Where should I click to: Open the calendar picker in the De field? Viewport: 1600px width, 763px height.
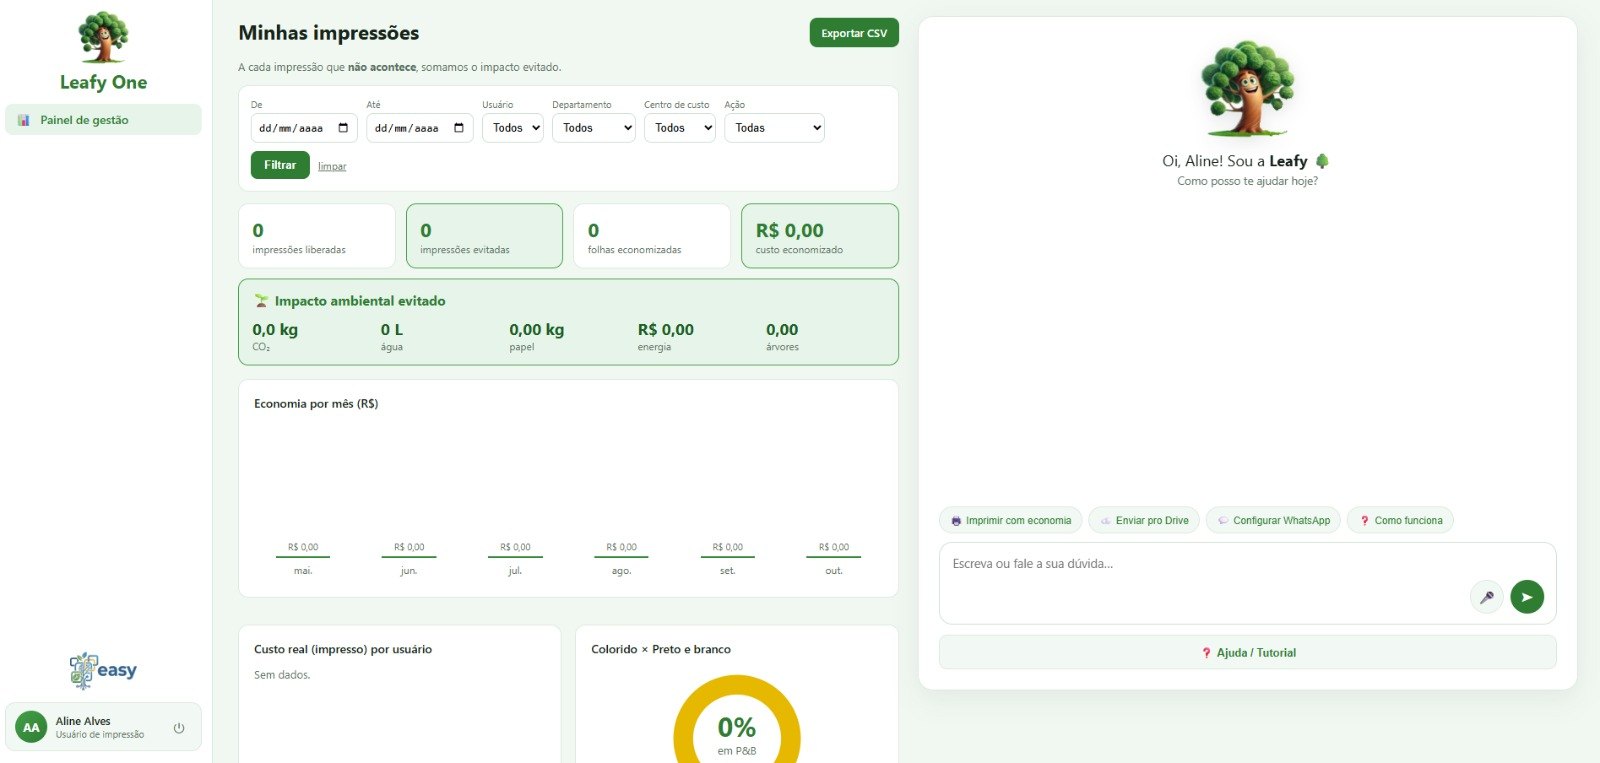pos(343,128)
